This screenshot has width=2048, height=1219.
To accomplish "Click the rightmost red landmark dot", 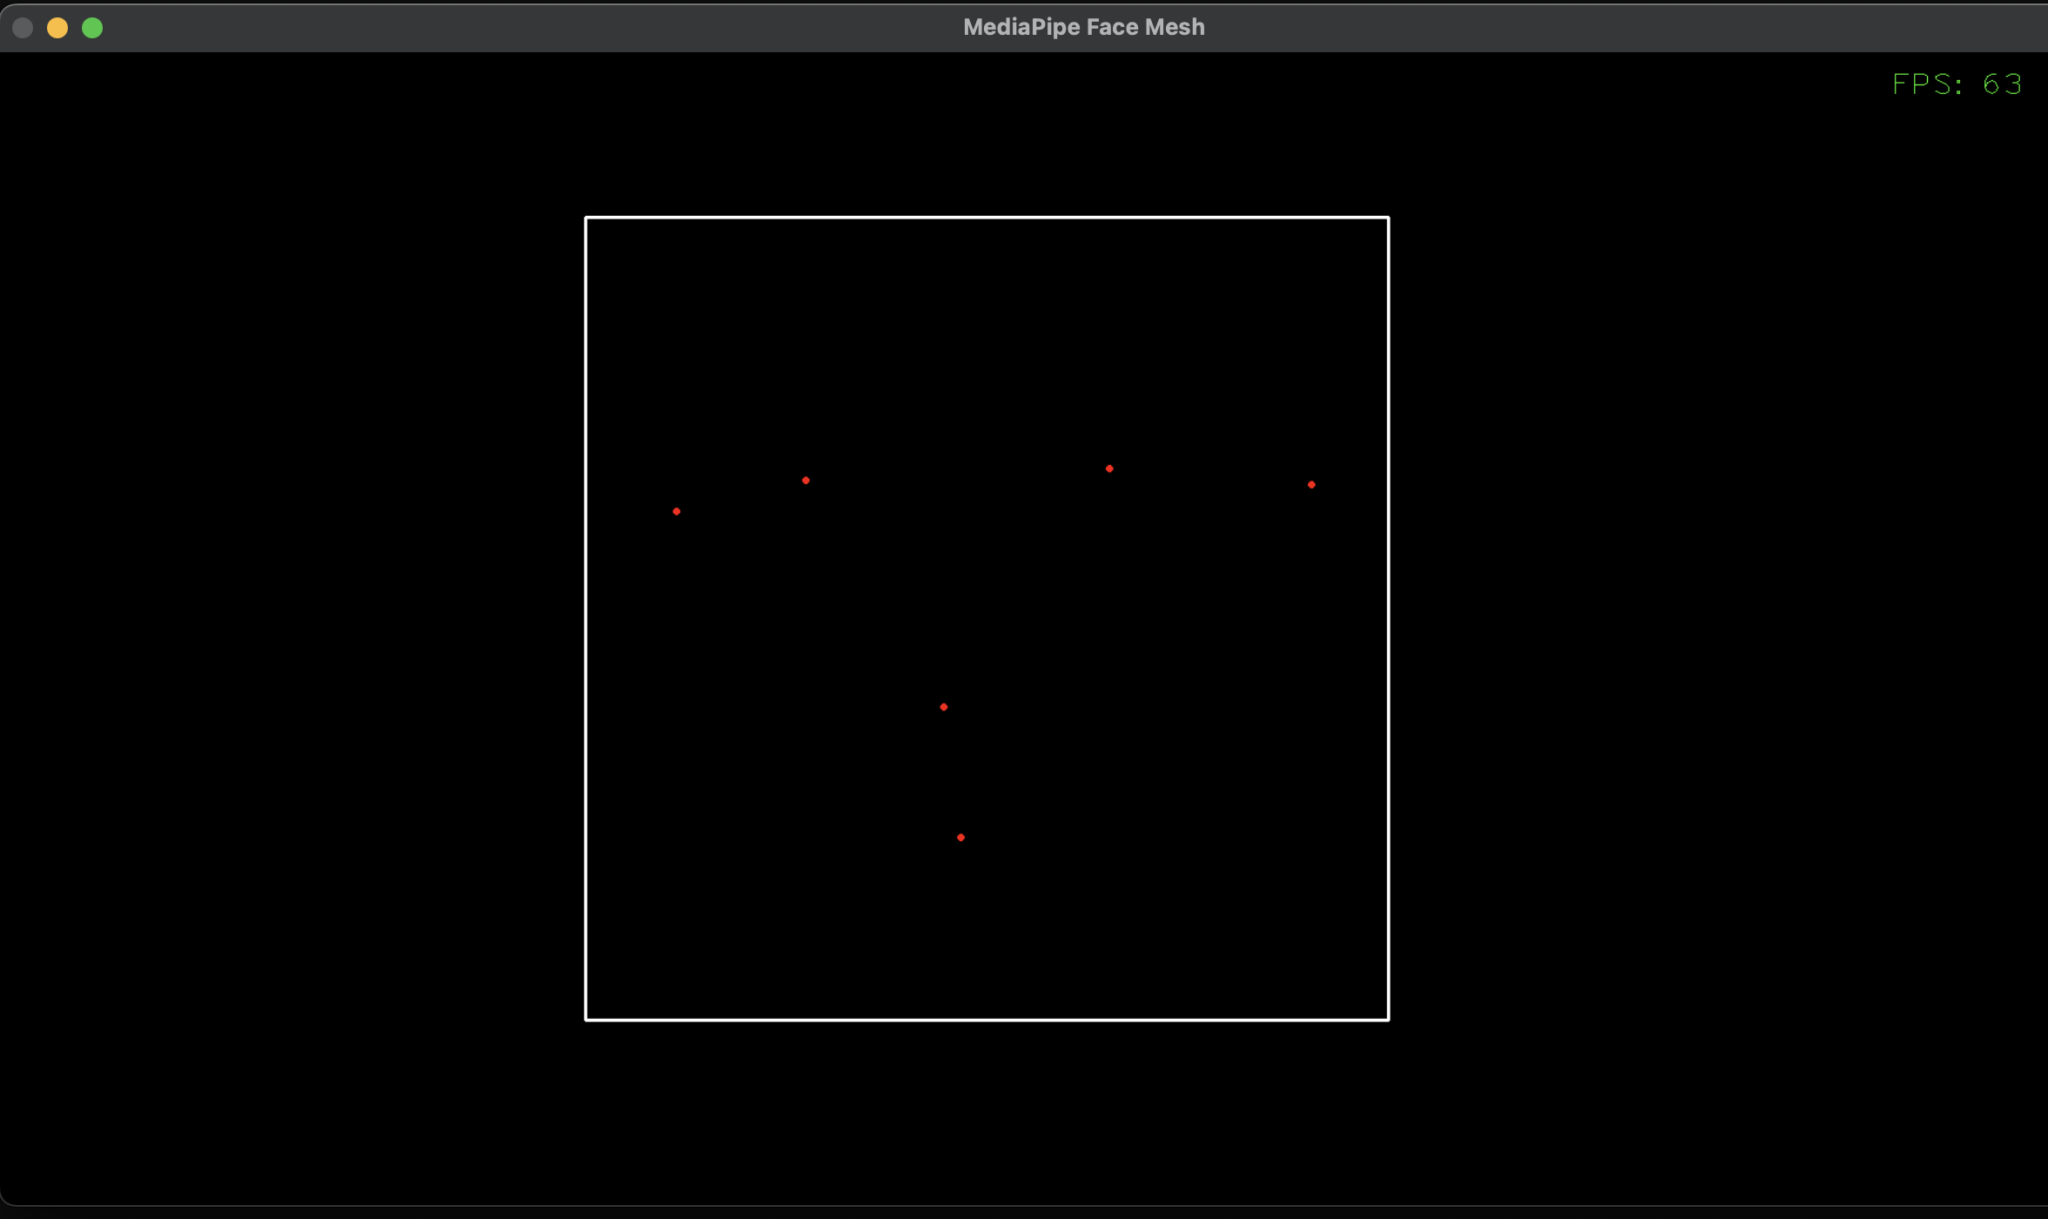I will tap(1311, 483).
